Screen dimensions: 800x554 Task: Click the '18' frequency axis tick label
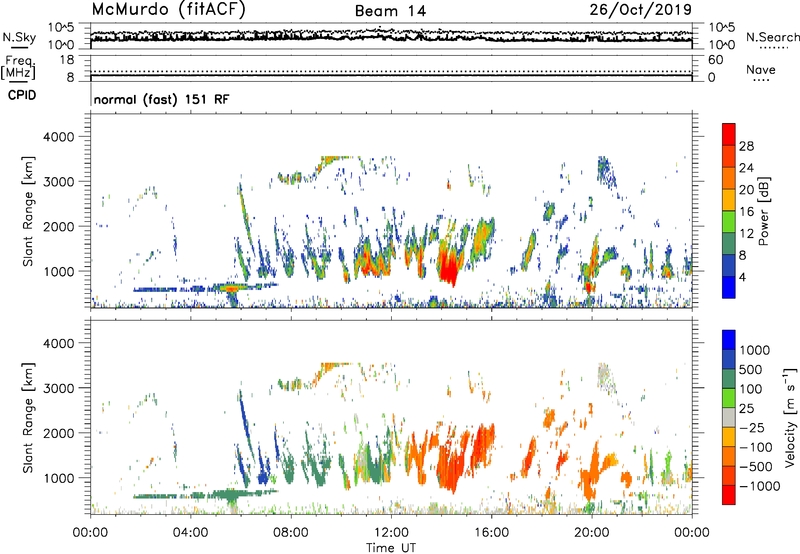[x=67, y=60]
